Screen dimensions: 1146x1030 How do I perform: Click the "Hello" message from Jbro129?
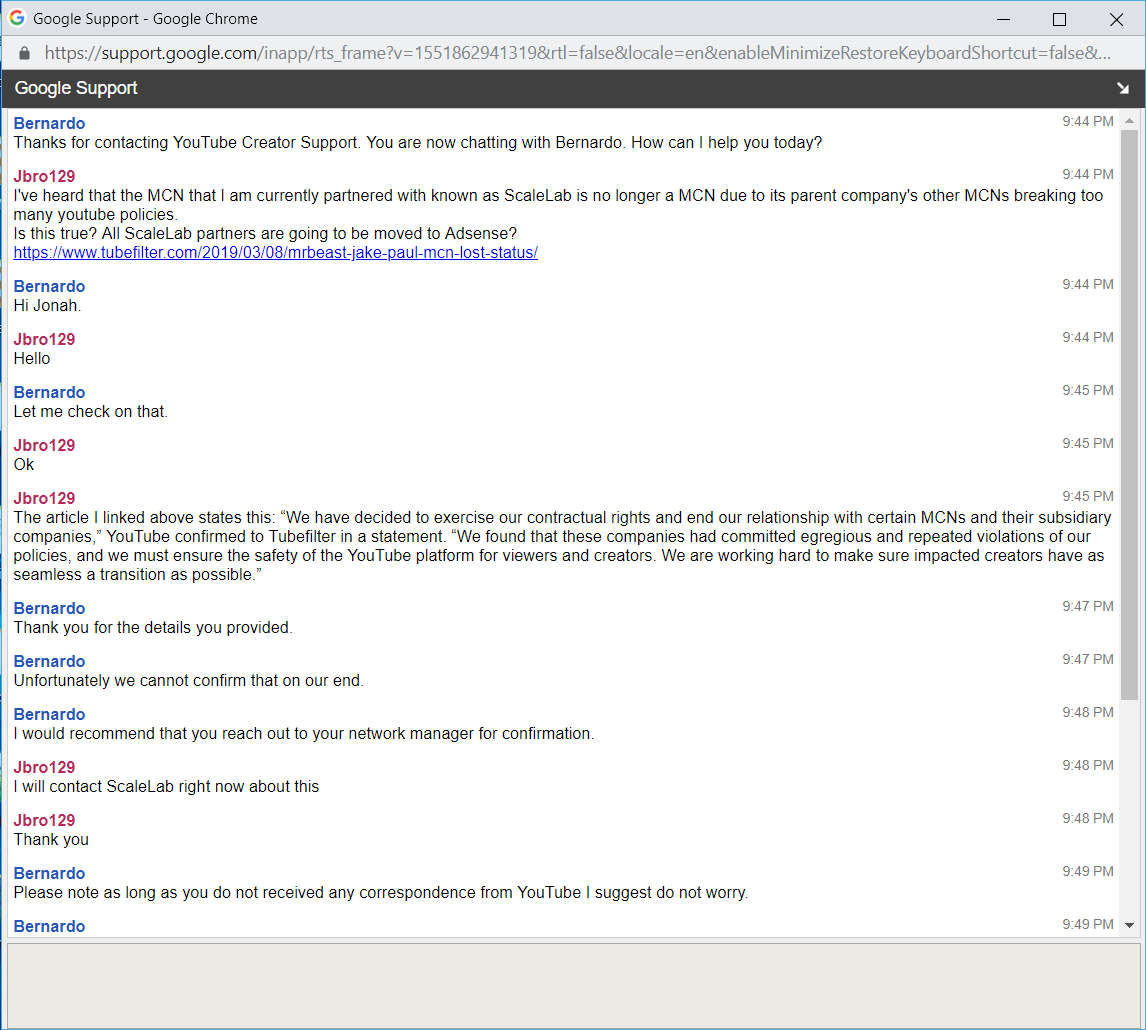coord(31,359)
